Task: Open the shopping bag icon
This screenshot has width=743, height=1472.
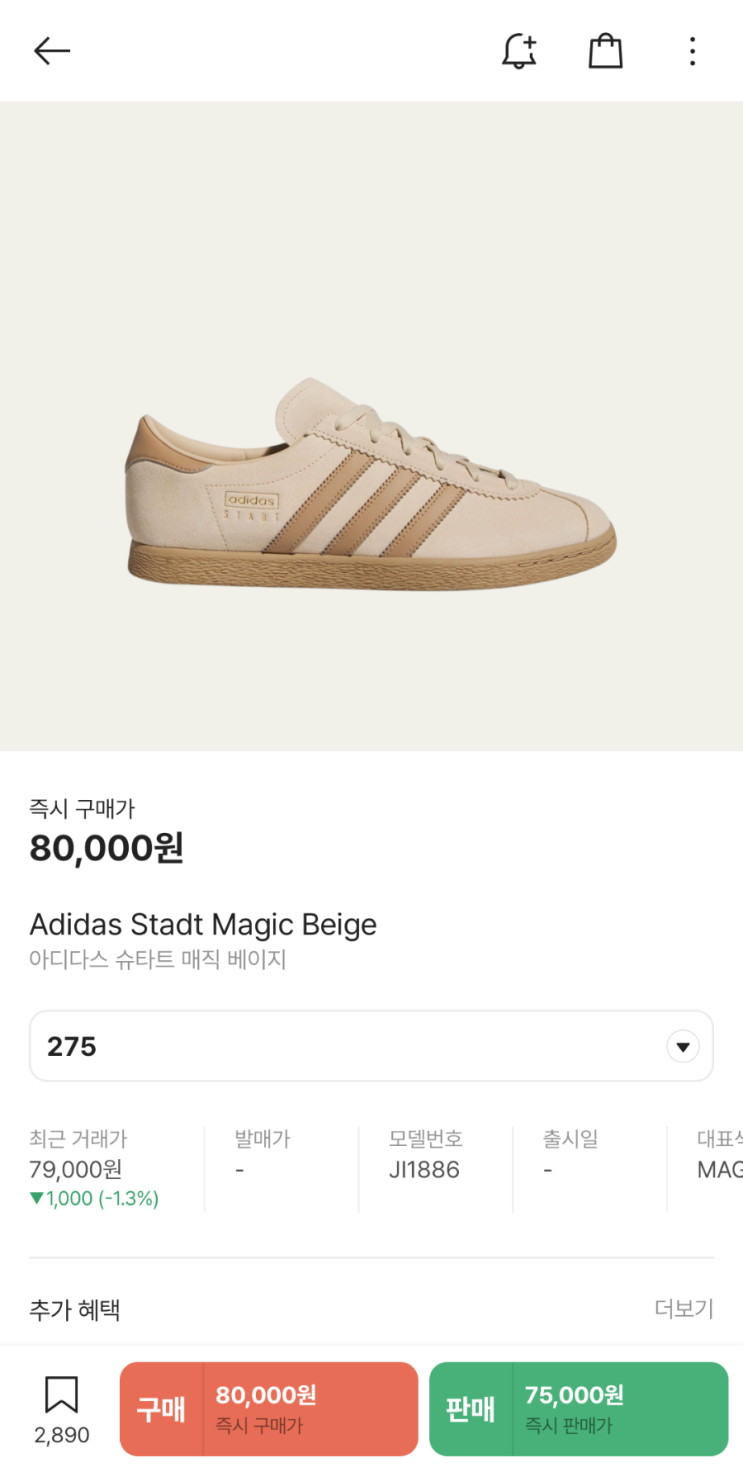Action: 605,51
